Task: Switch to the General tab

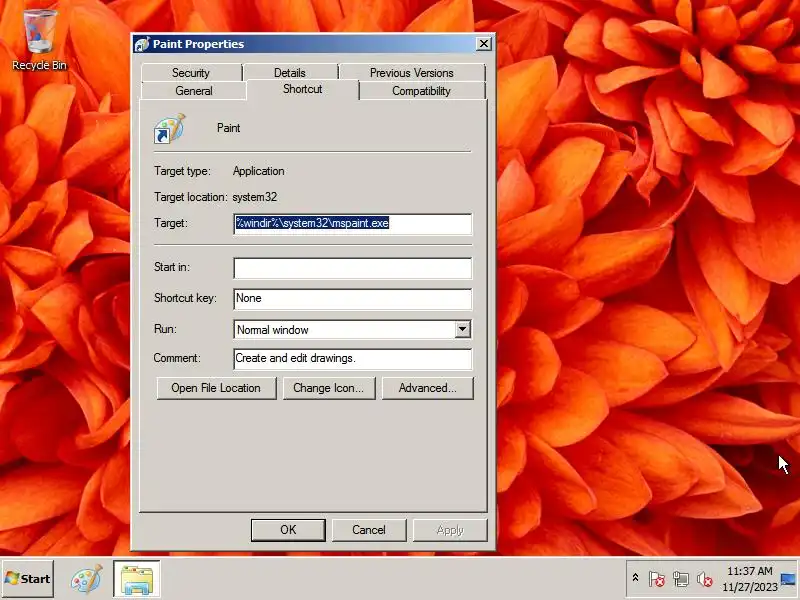Action: click(194, 91)
